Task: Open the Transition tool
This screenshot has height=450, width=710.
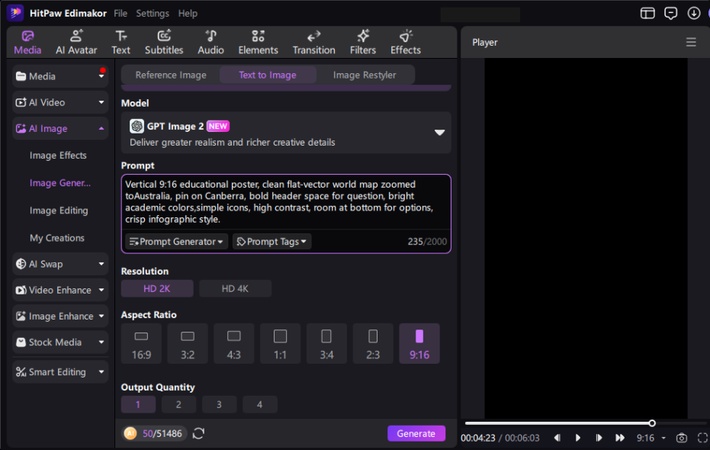Action: point(314,42)
